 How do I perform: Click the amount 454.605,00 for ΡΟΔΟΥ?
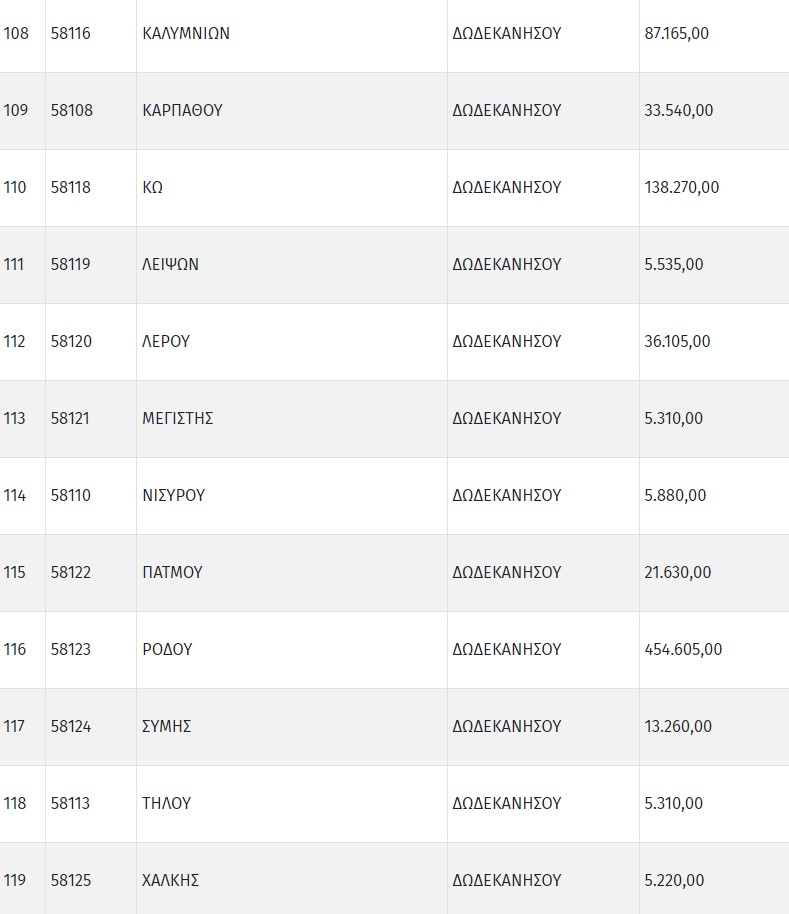683,649
